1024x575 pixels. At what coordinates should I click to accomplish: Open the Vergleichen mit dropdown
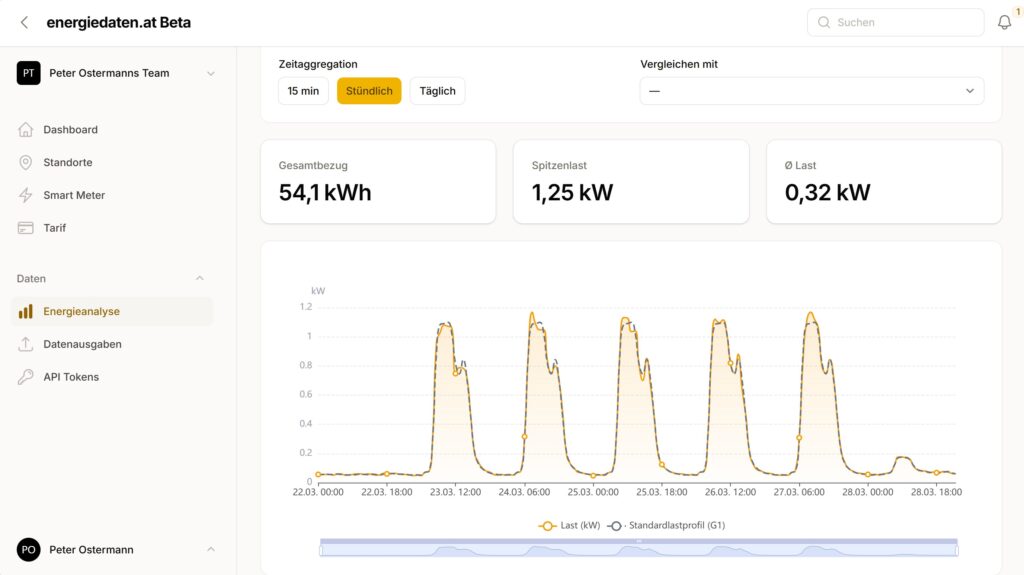(811, 91)
